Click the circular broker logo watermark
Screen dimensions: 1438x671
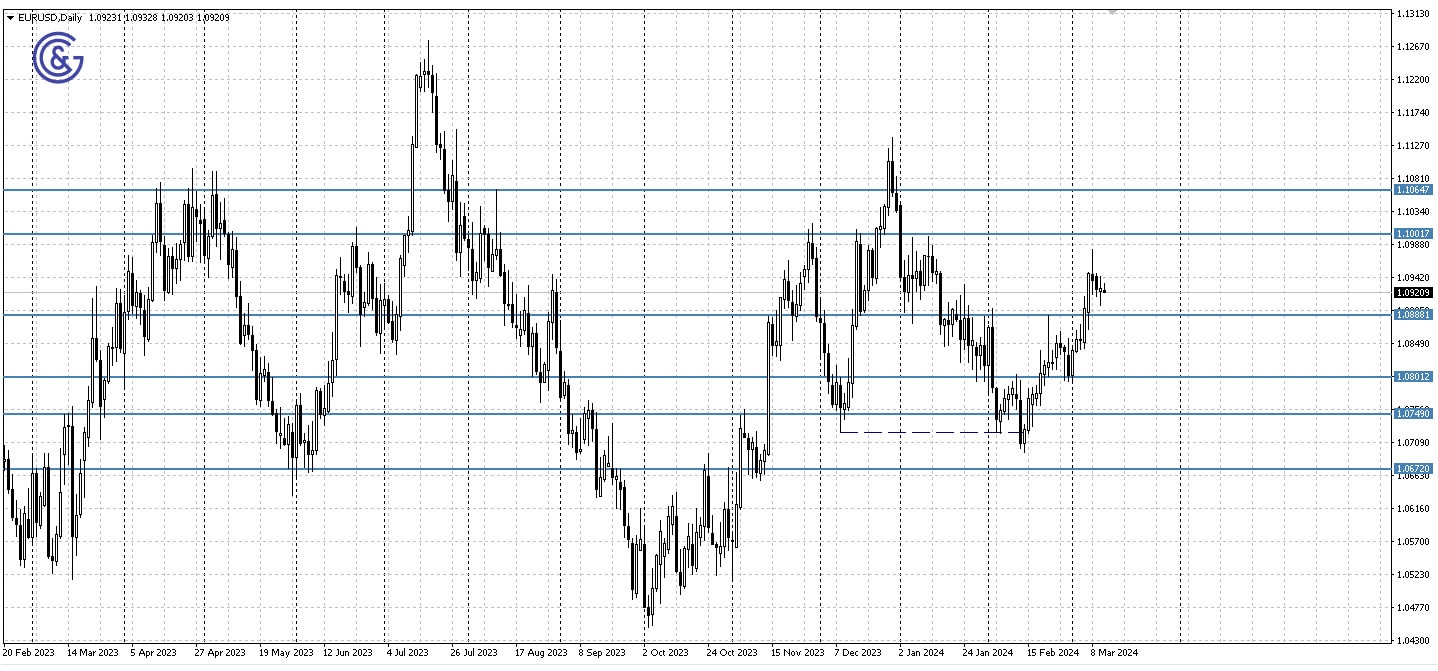[57, 57]
